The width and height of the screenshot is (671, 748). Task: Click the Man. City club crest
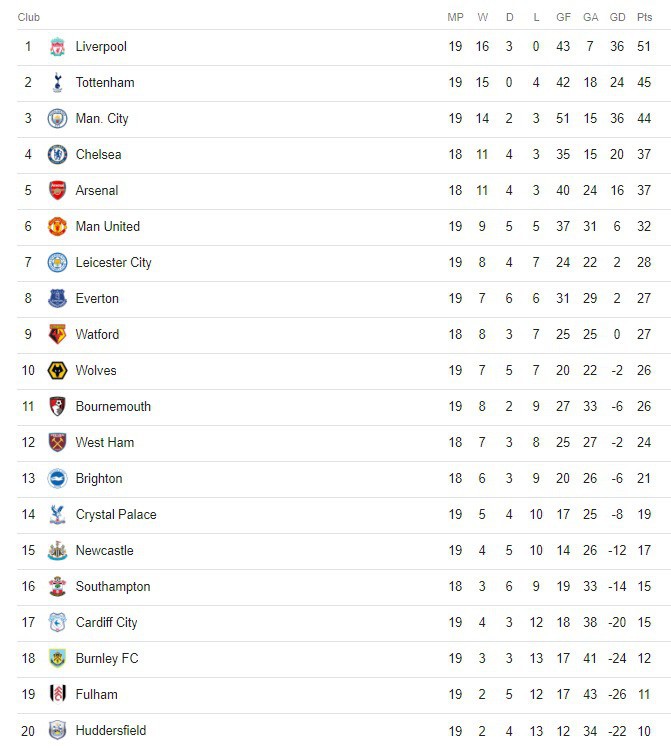(57, 119)
